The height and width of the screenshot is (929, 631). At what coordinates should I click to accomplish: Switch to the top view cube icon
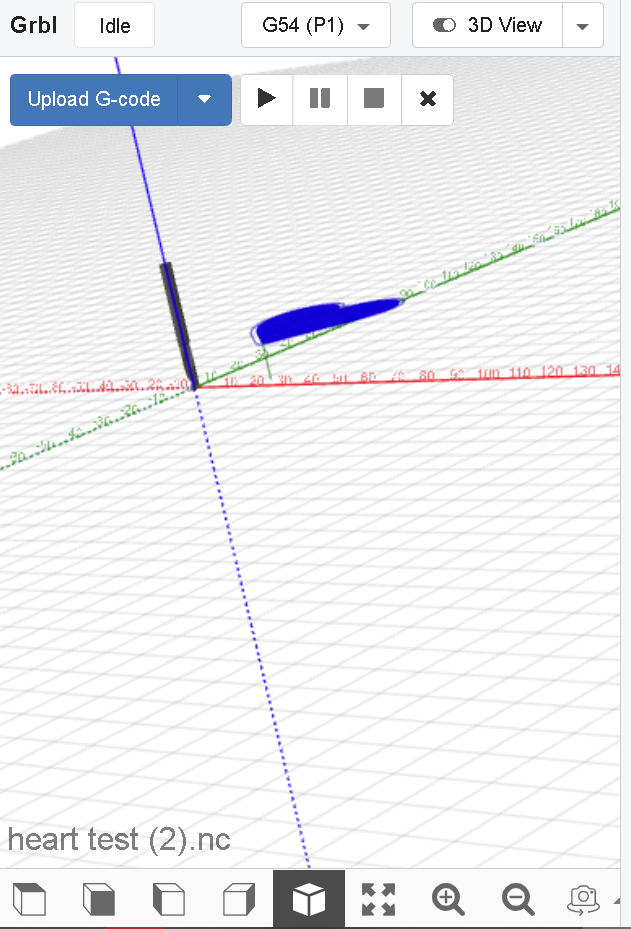[30, 899]
